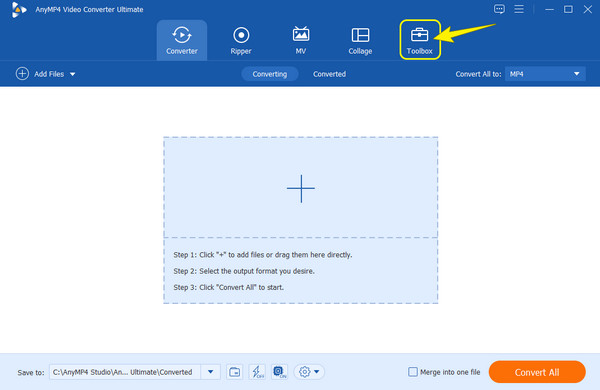This screenshot has width=600, height=390.
Task: Open the Convert All to MP4 dropdown
Action: click(x=545, y=74)
